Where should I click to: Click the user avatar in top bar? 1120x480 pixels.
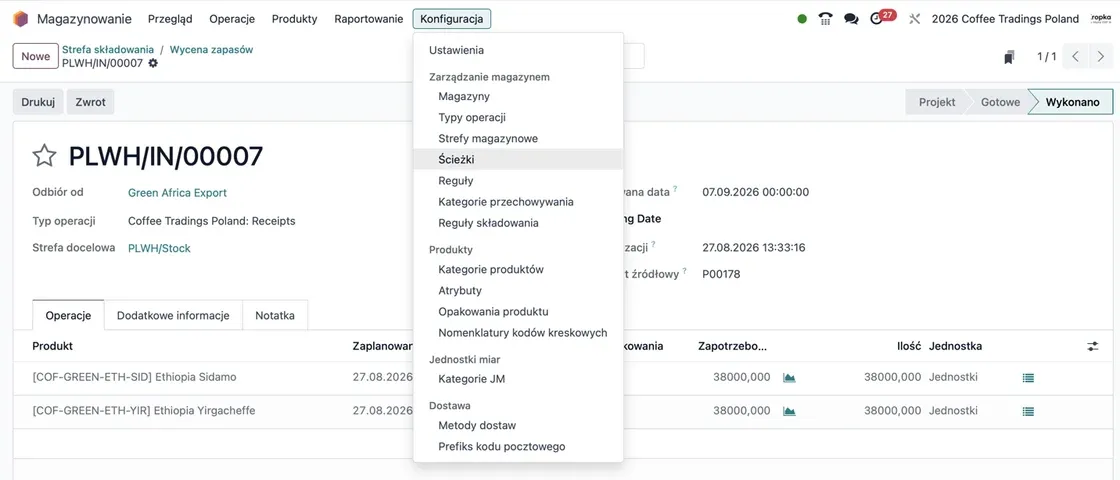point(1101,19)
